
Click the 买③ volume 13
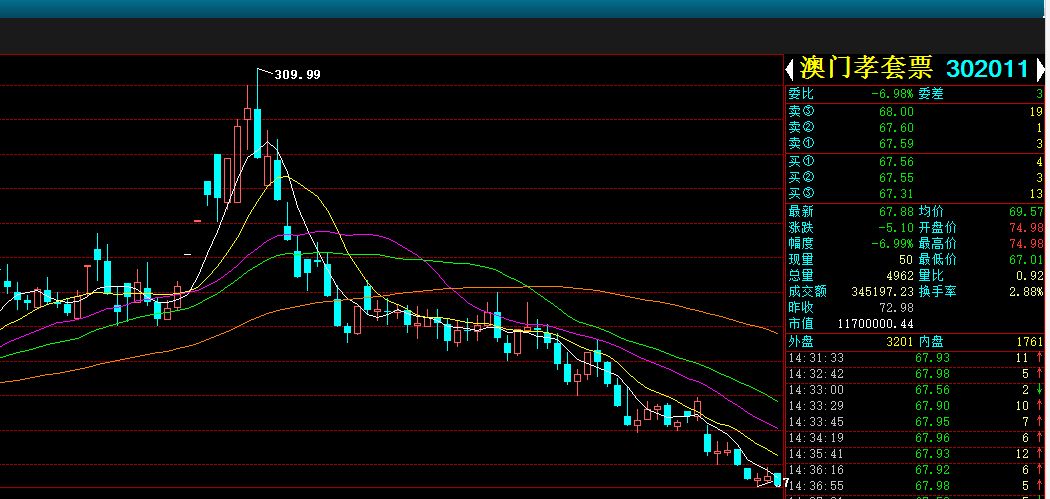[x=1037, y=194]
